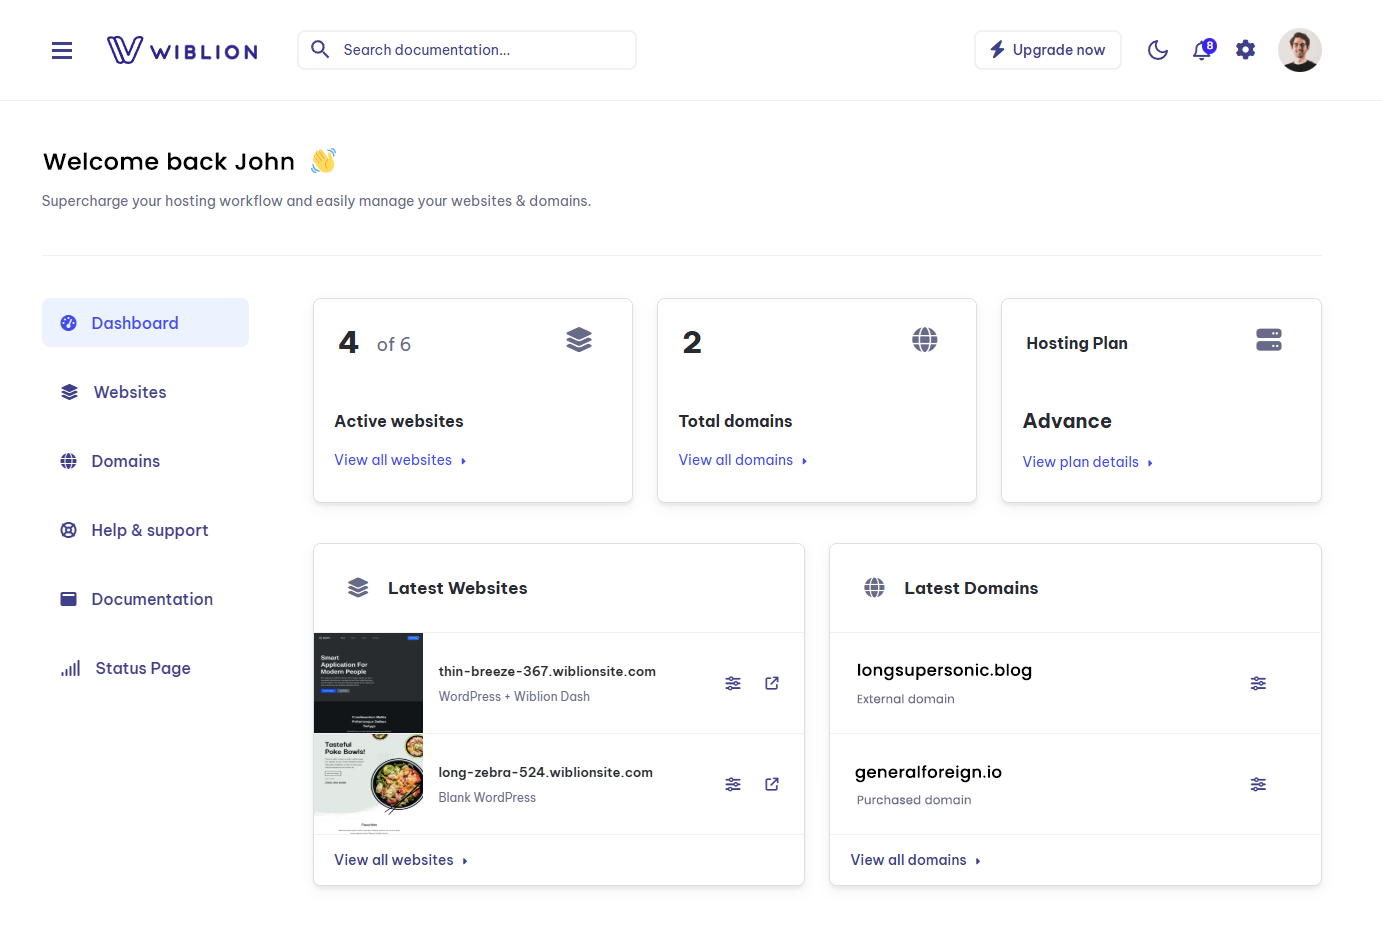Click the server icon on Hosting Plan card
1382x932 pixels.
pyautogui.click(x=1269, y=340)
